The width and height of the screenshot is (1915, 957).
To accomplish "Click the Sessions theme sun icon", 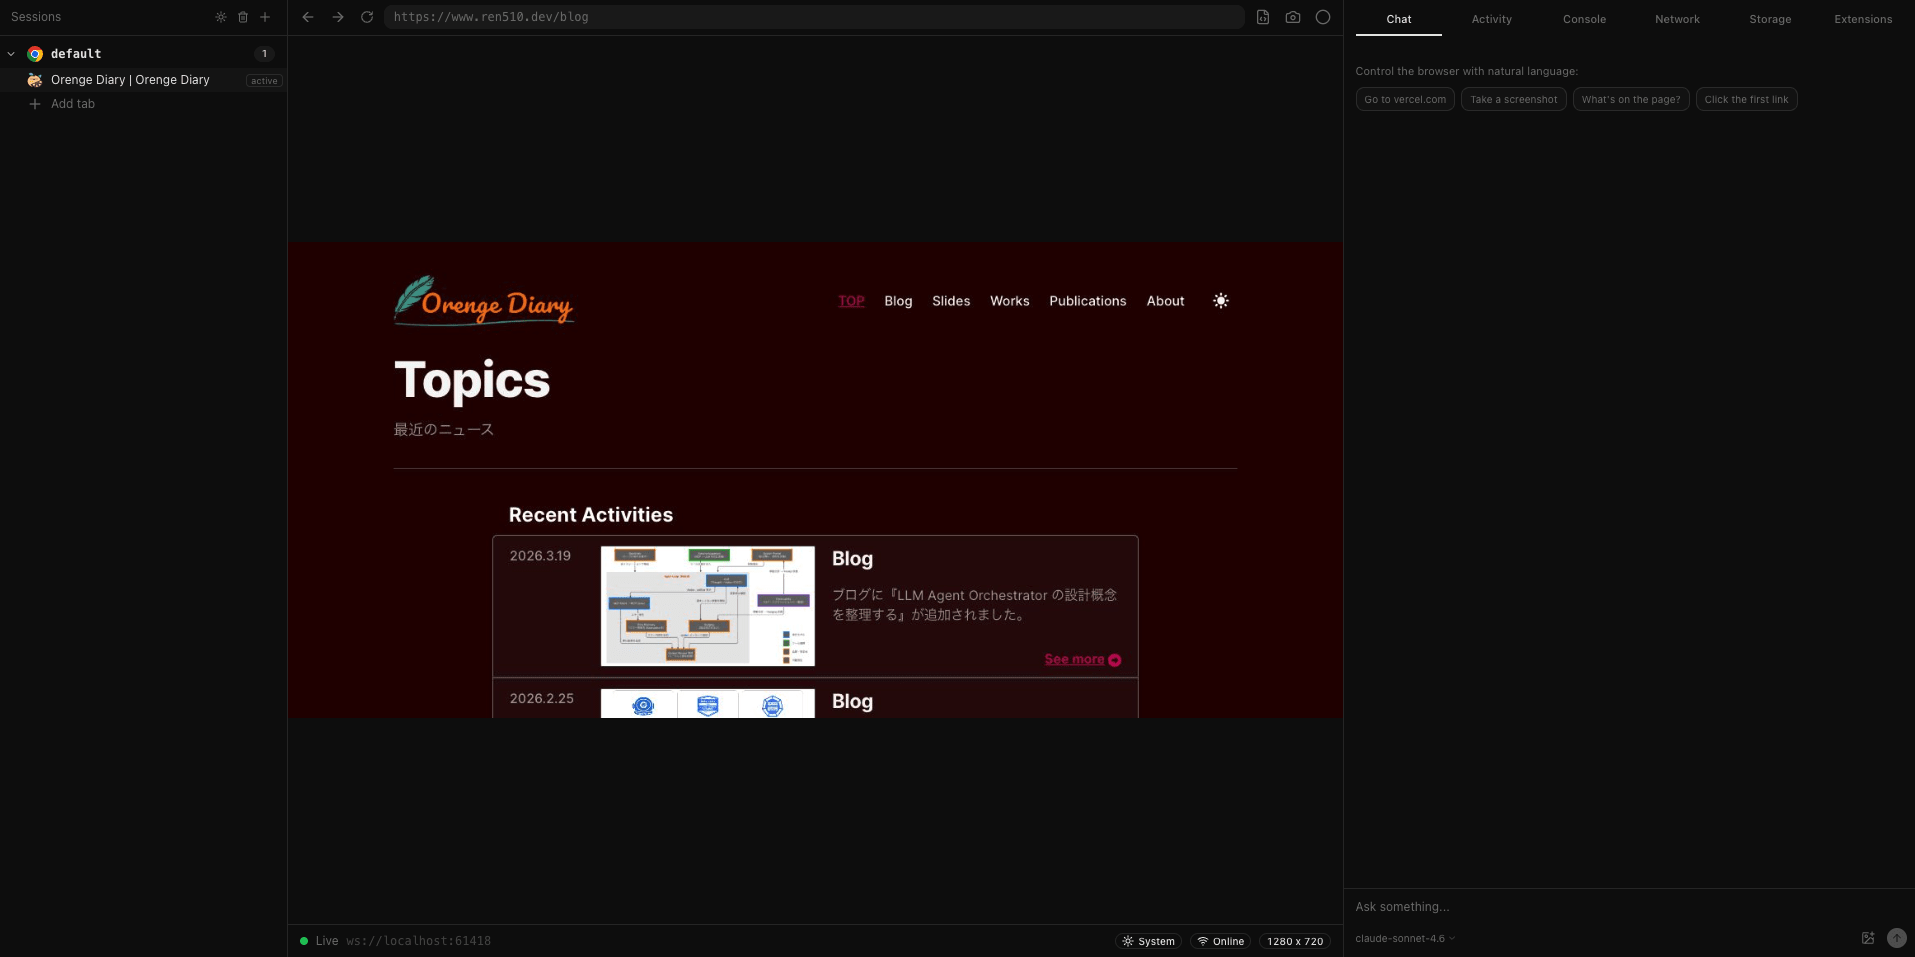I will pyautogui.click(x=221, y=17).
